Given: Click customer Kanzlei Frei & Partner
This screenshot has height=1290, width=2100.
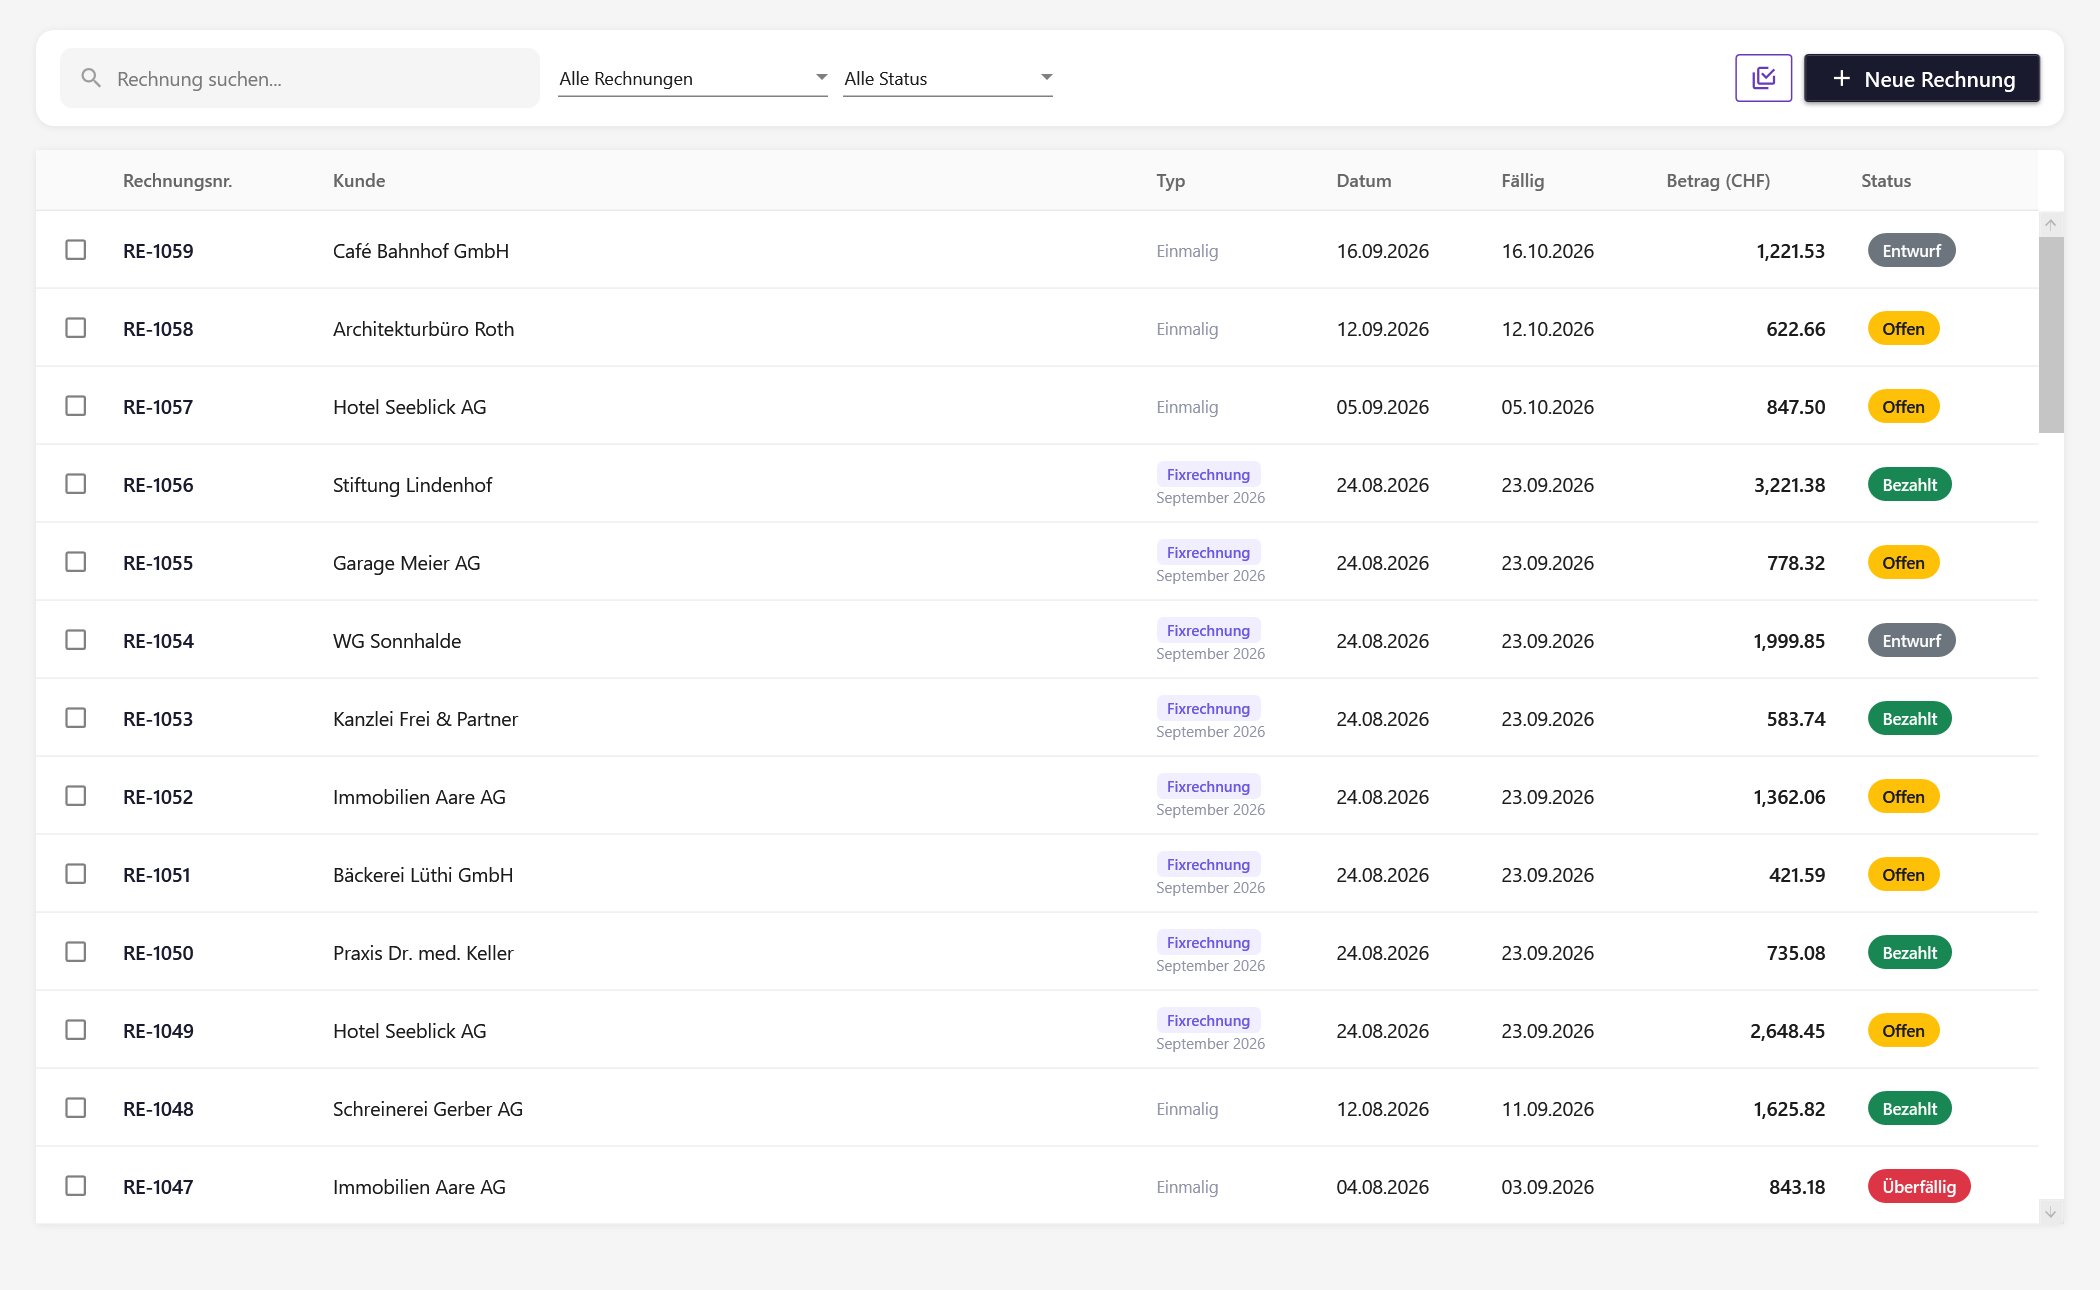Looking at the screenshot, I should tap(425, 719).
